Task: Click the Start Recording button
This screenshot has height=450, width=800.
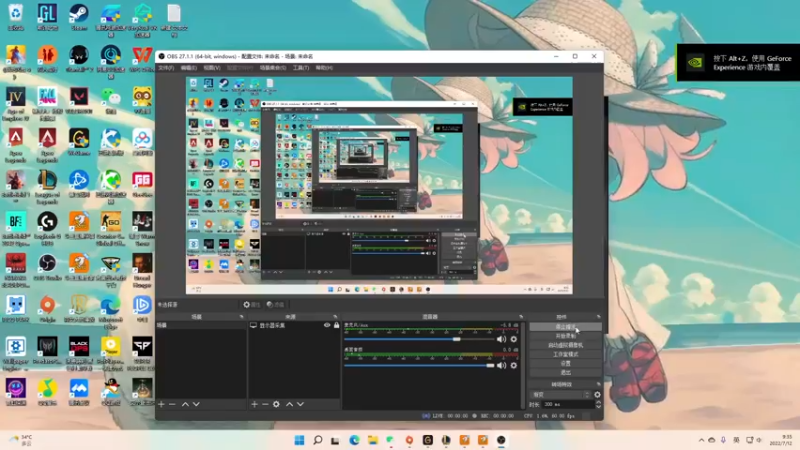Action: (565, 336)
